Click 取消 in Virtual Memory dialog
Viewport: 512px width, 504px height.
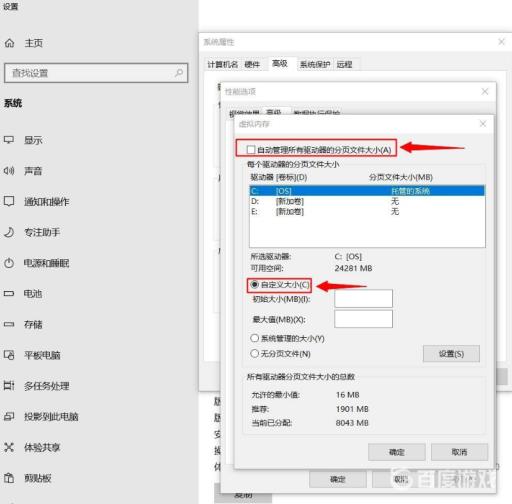tap(459, 452)
